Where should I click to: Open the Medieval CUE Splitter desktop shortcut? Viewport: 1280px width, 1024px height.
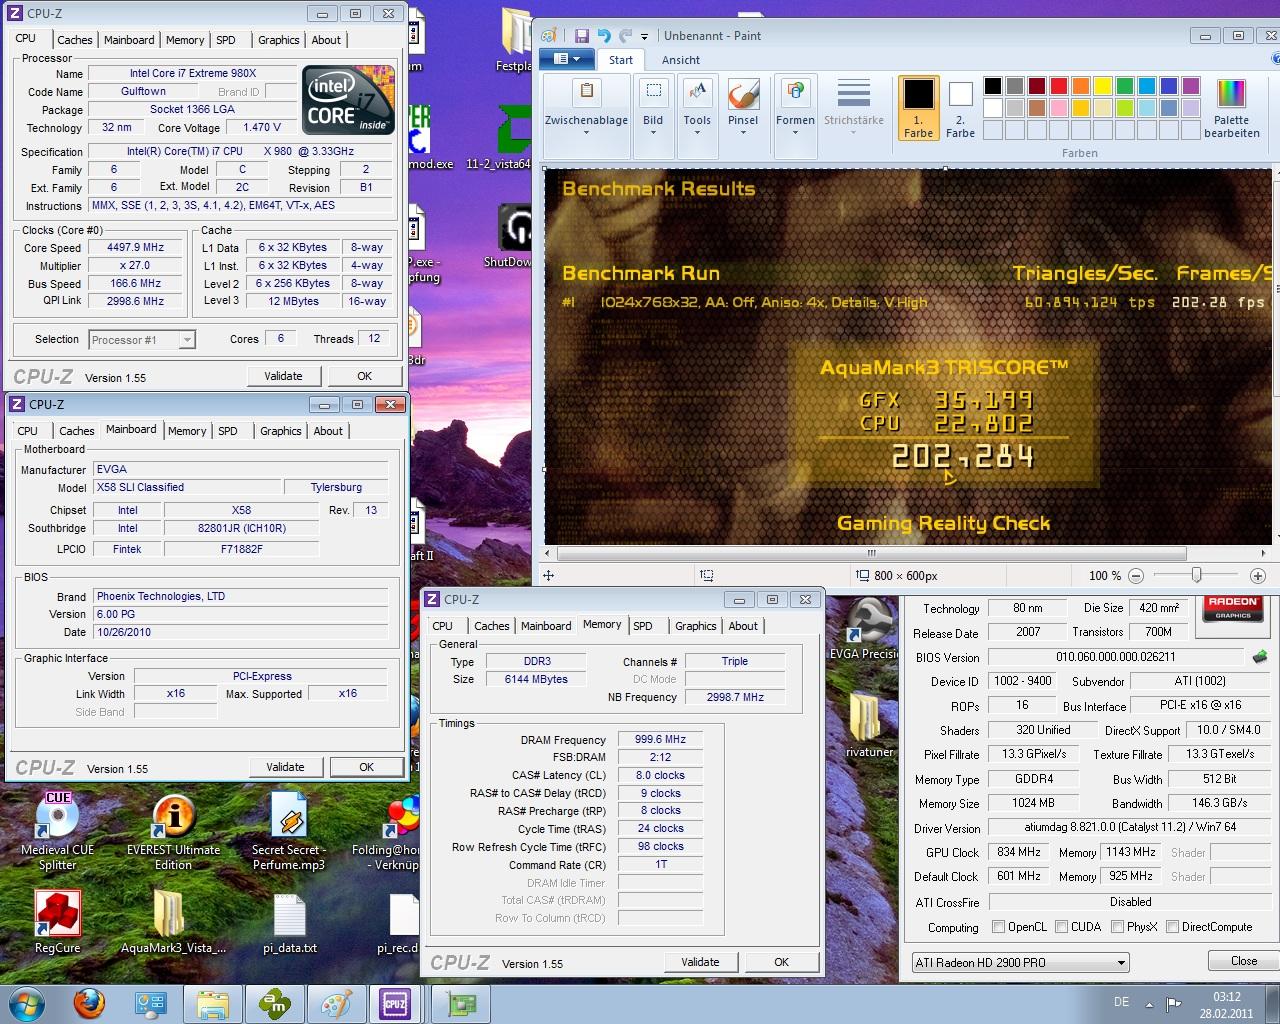[57, 831]
